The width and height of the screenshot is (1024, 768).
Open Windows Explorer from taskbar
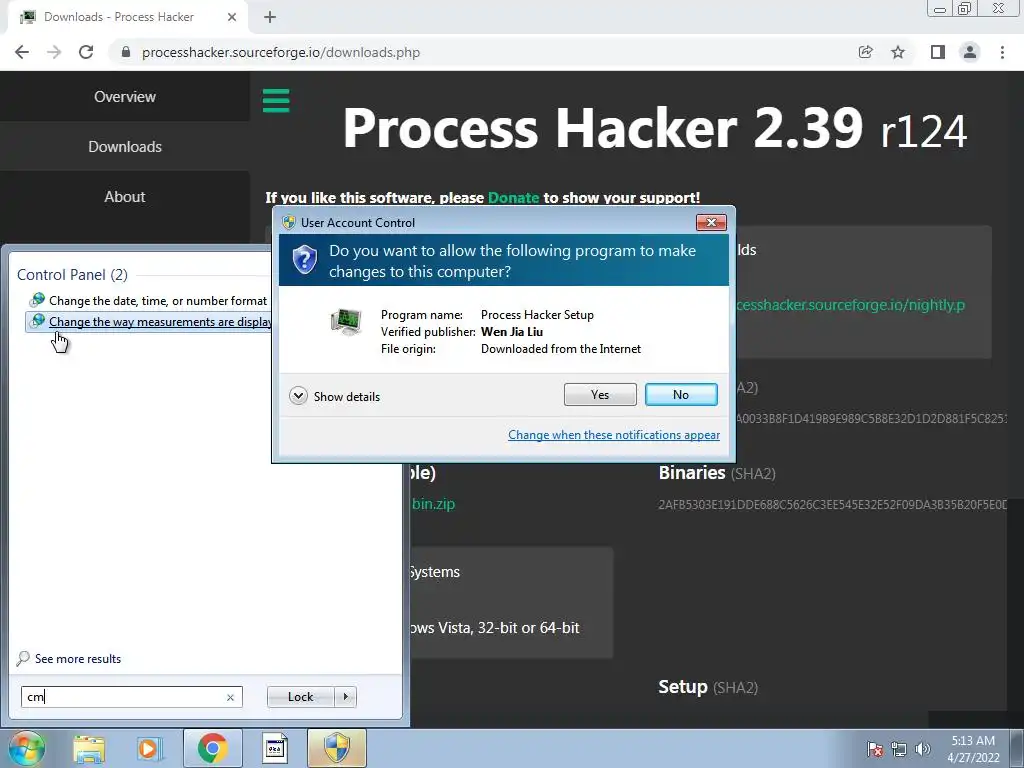pyautogui.click(x=89, y=748)
